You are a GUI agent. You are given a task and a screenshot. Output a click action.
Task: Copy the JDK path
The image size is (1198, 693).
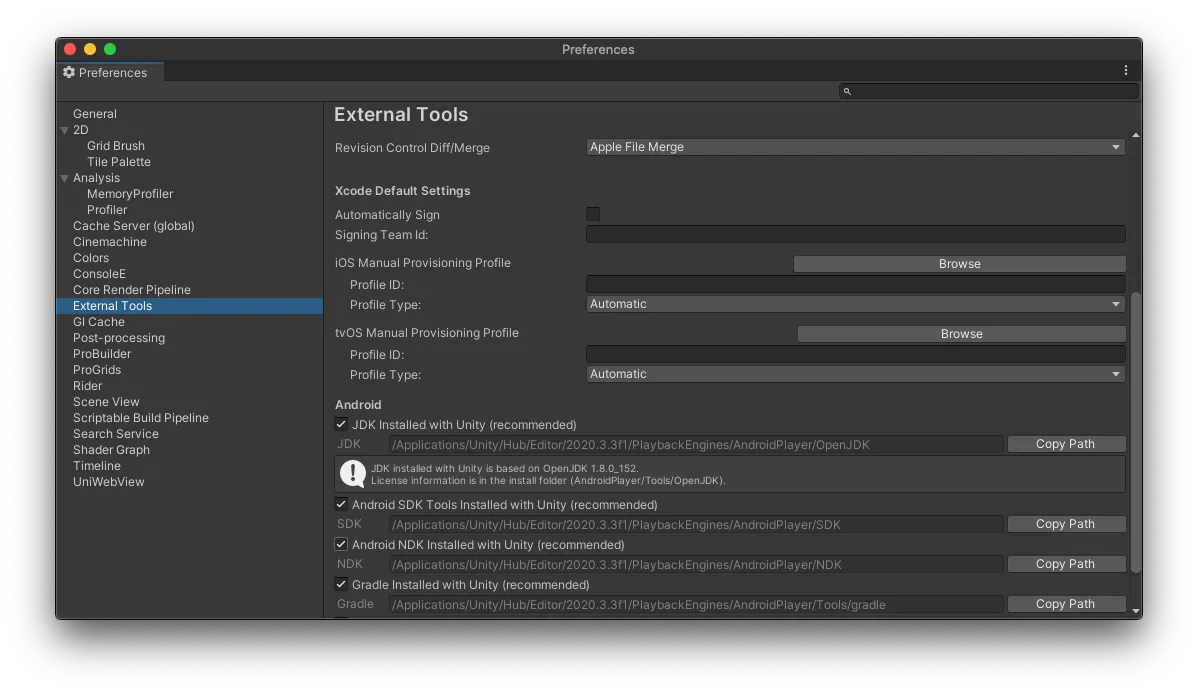(x=1066, y=444)
